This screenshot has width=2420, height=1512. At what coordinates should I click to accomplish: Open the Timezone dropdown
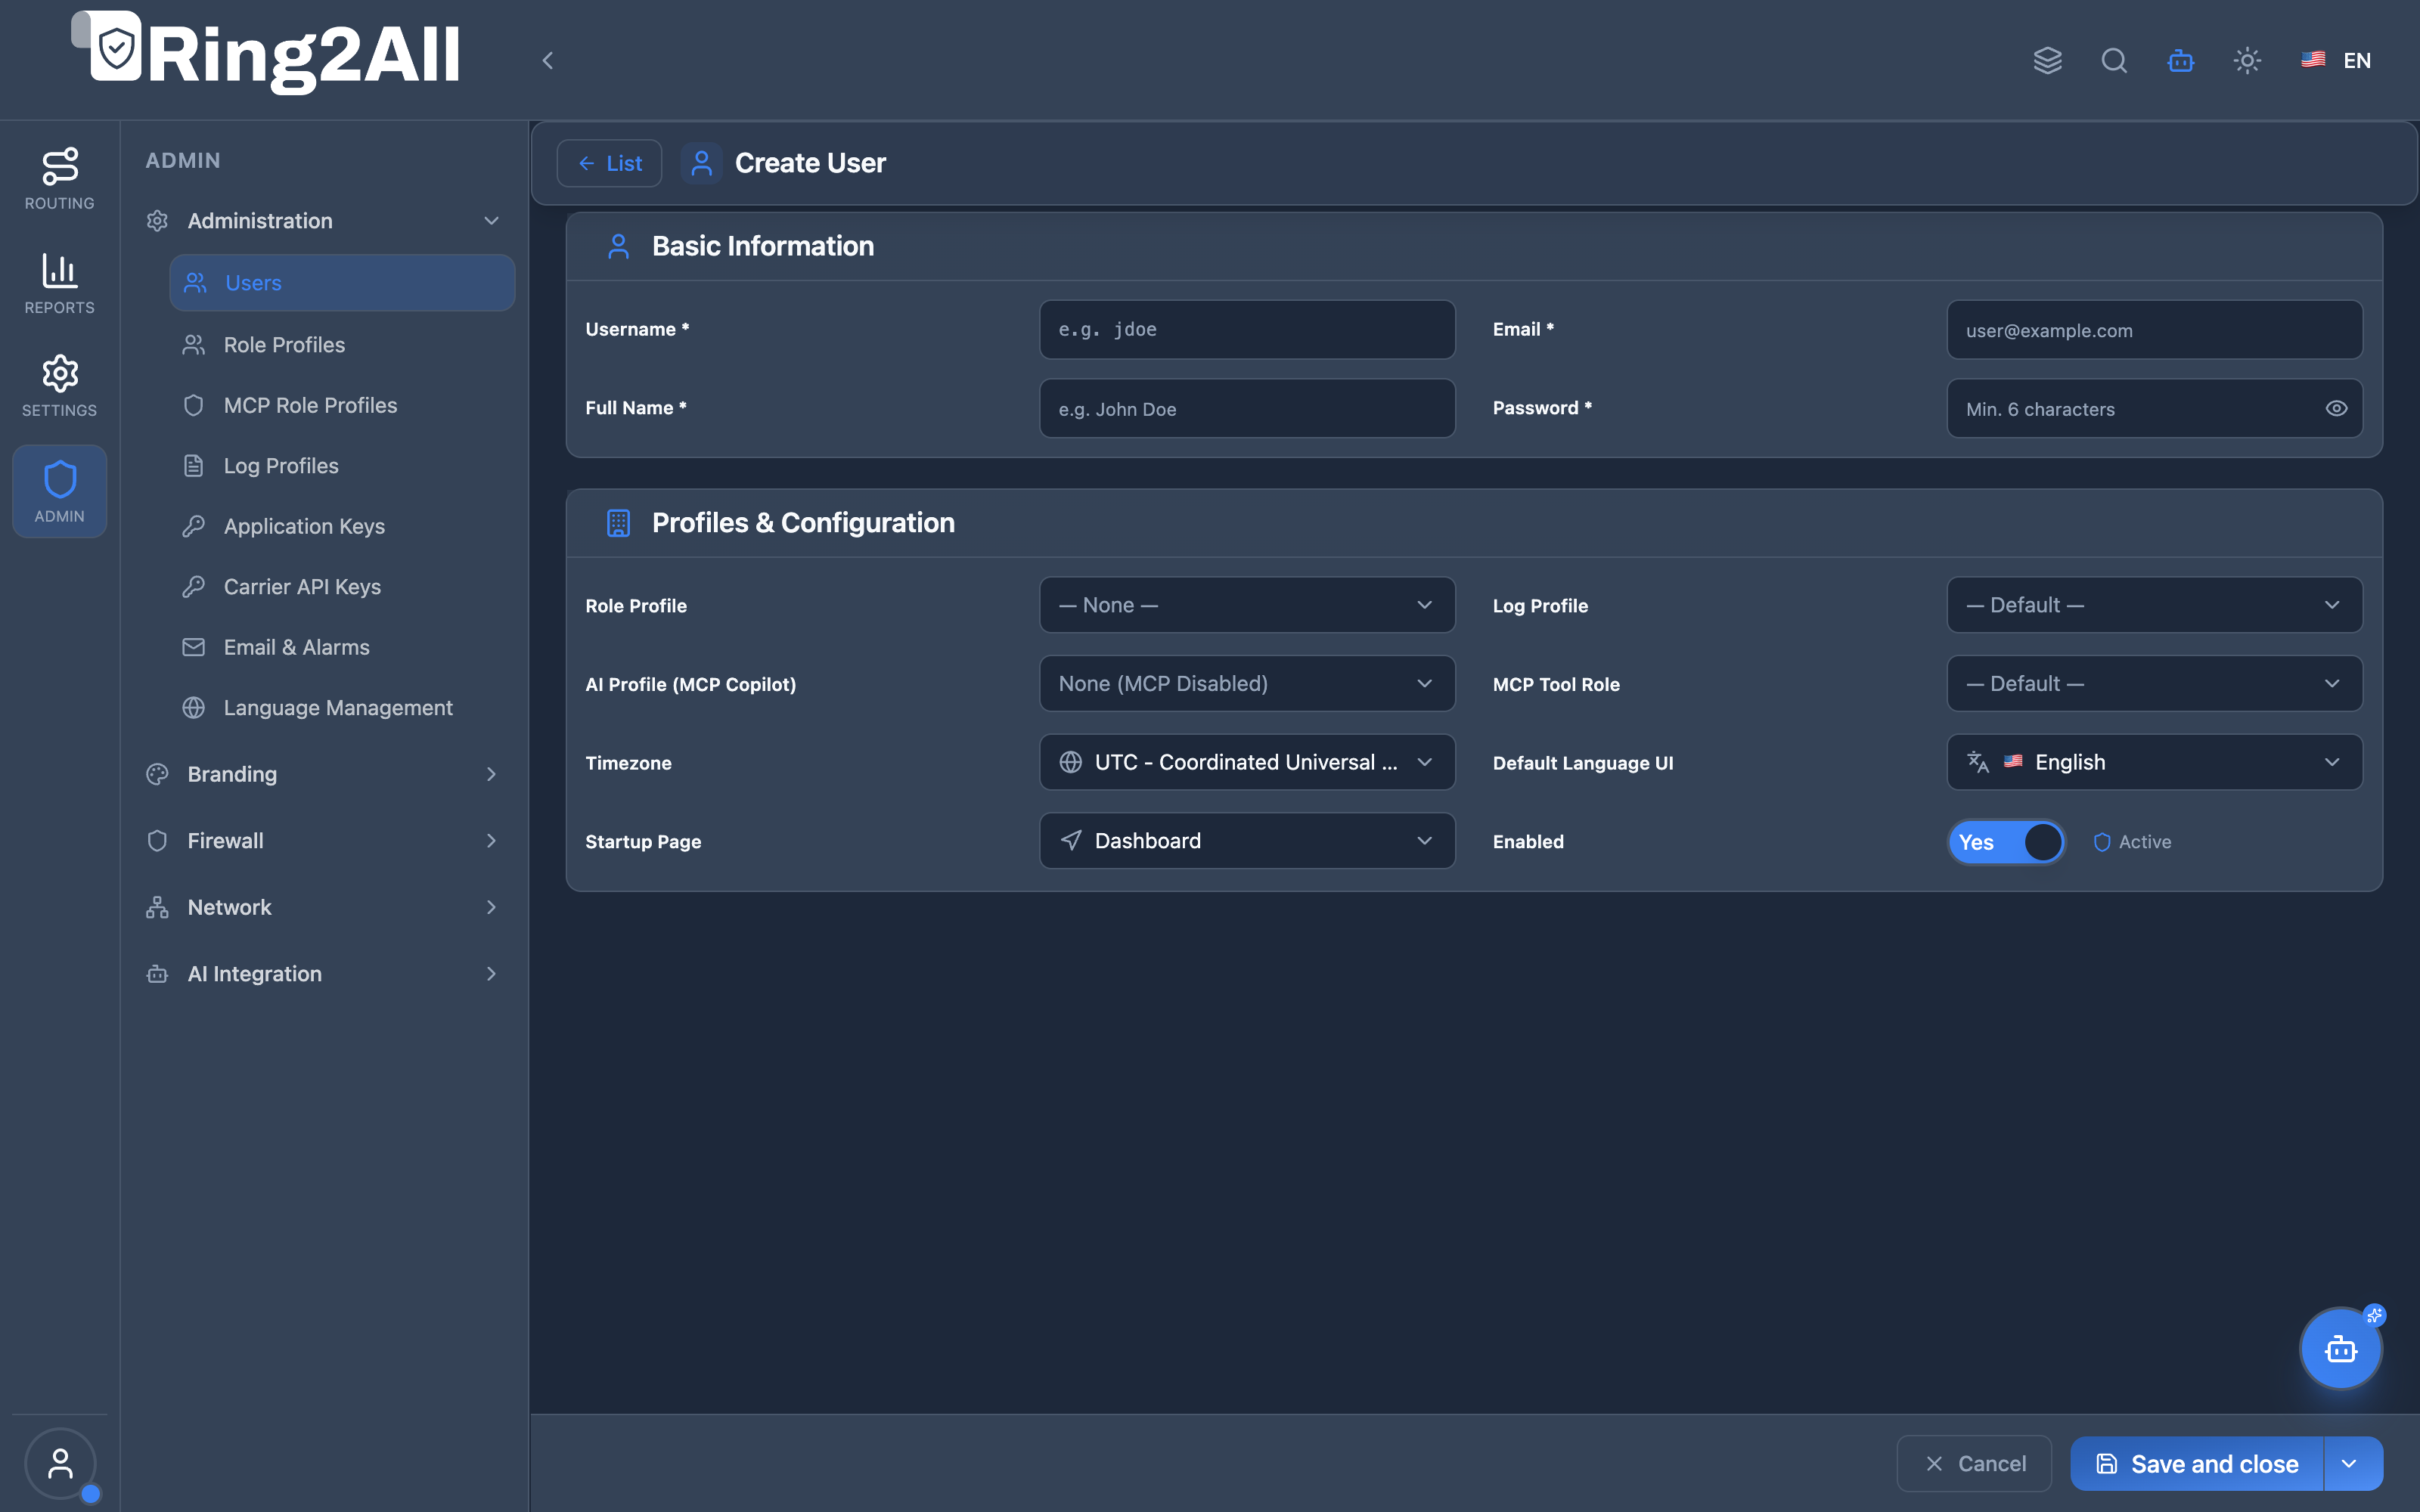coord(1247,762)
